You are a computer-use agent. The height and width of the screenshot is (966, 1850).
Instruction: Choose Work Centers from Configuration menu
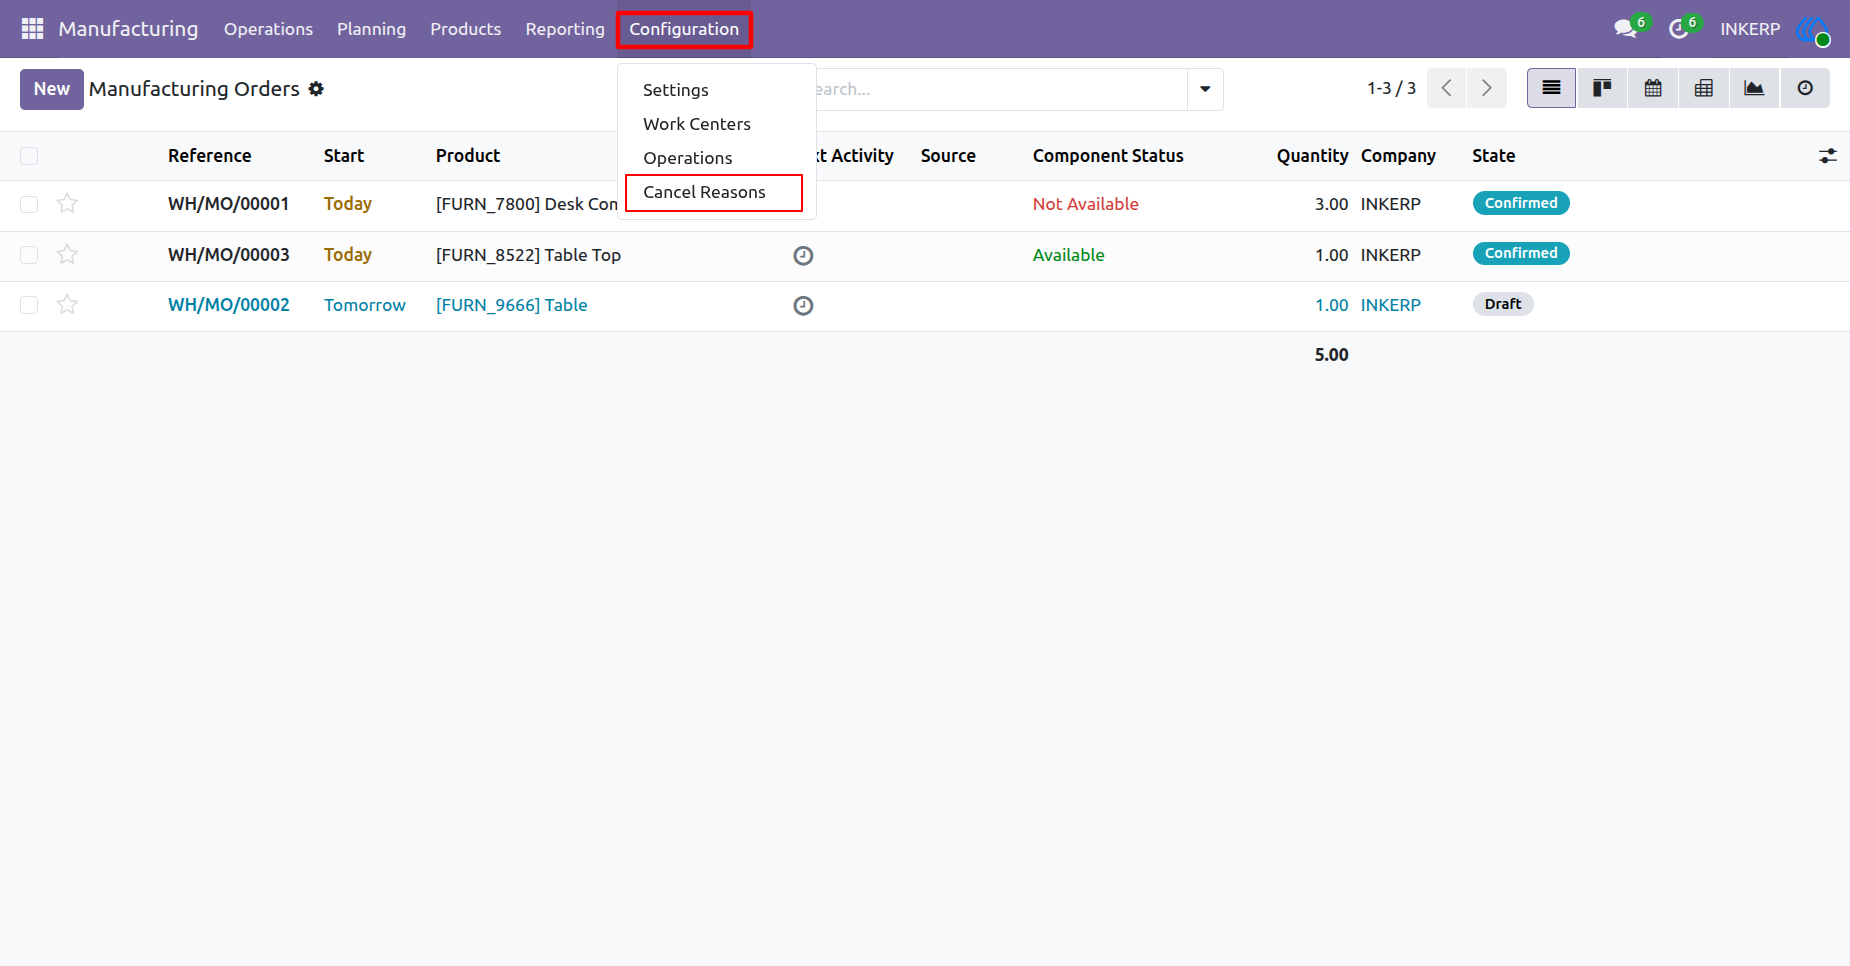click(x=697, y=124)
